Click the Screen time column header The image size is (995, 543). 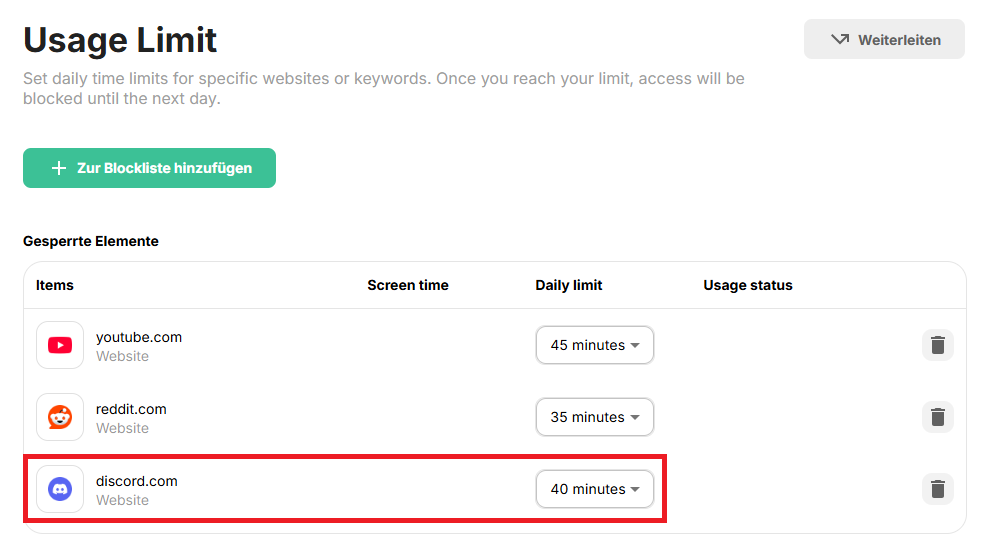click(x=407, y=285)
